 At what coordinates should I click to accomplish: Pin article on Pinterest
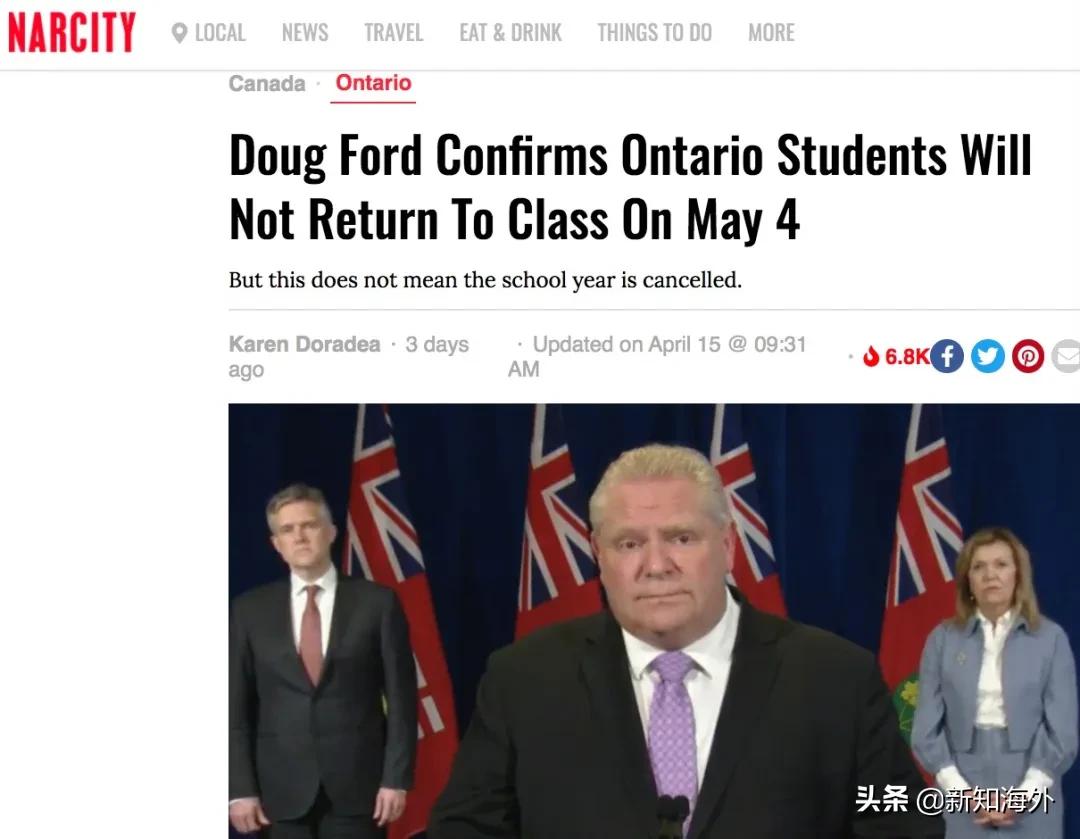pos(1028,356)
